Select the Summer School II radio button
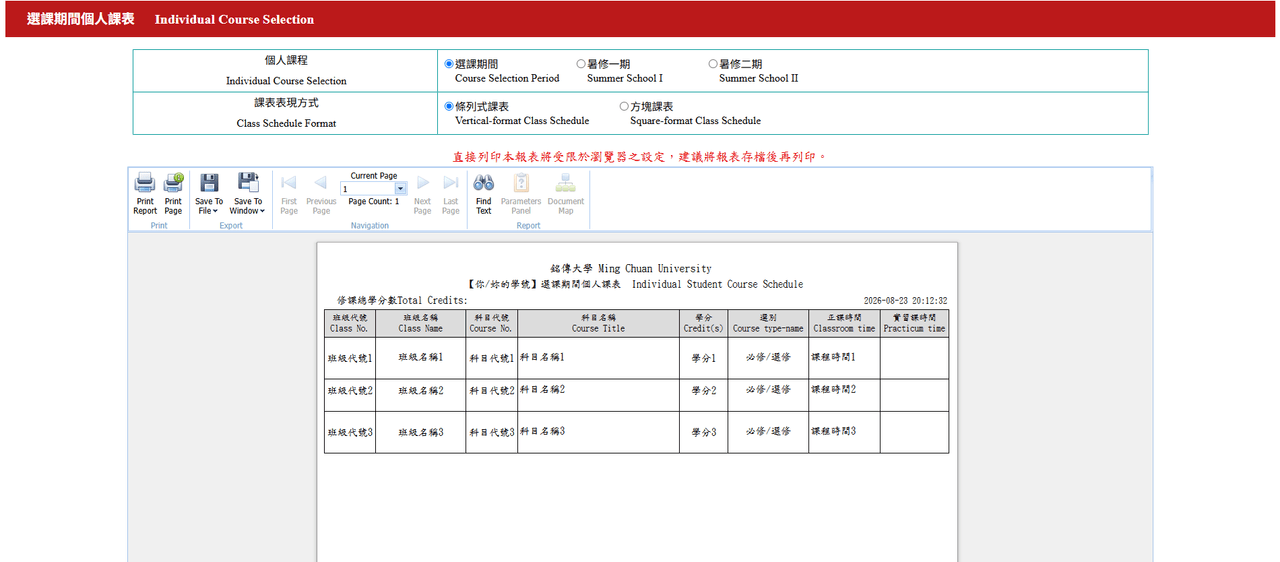The image size is (1280, 562). (713, 64)
